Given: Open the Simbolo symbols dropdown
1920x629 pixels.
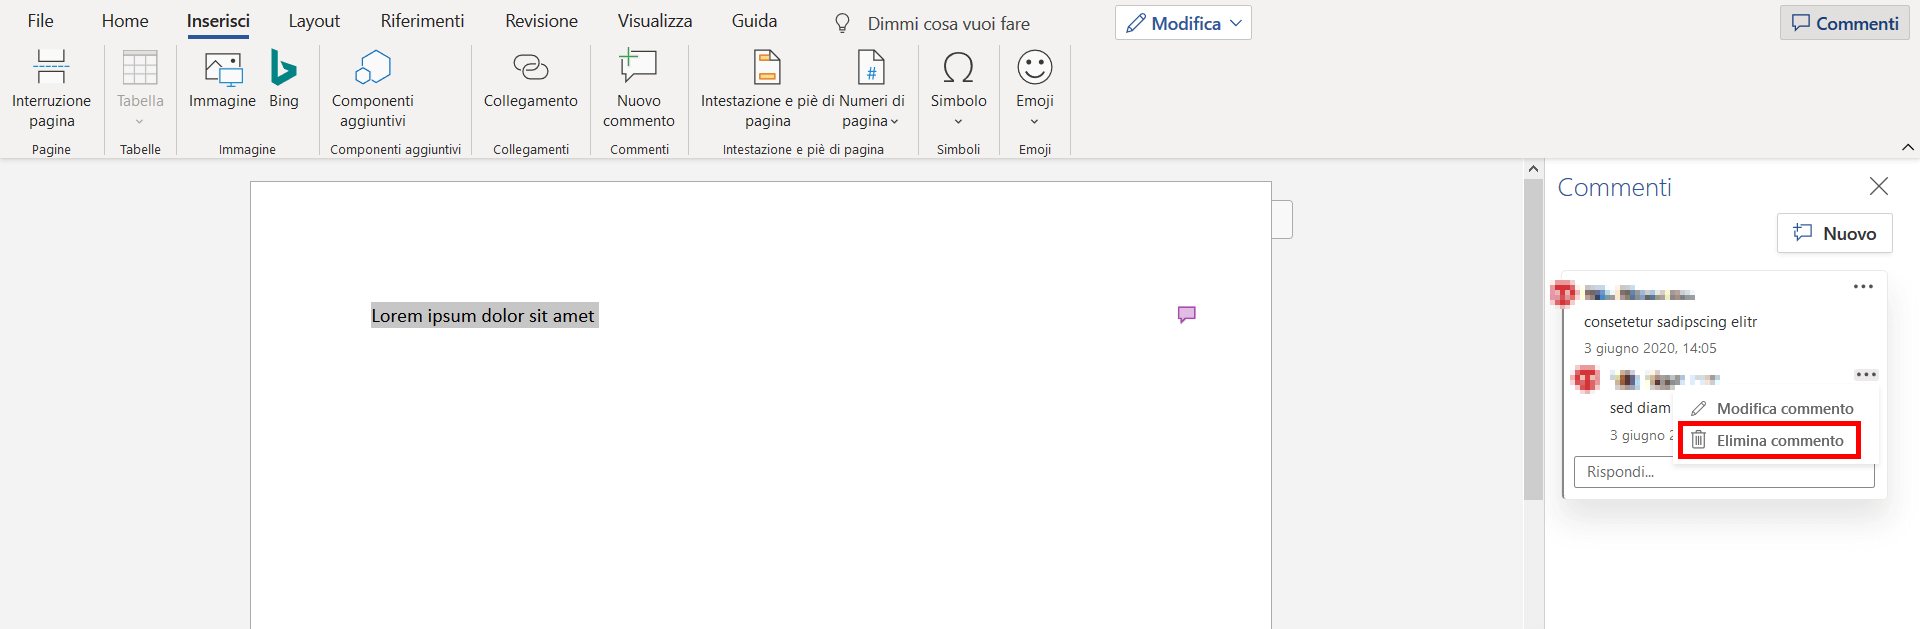Looking at the screenshot, I should tap(958, 89).
